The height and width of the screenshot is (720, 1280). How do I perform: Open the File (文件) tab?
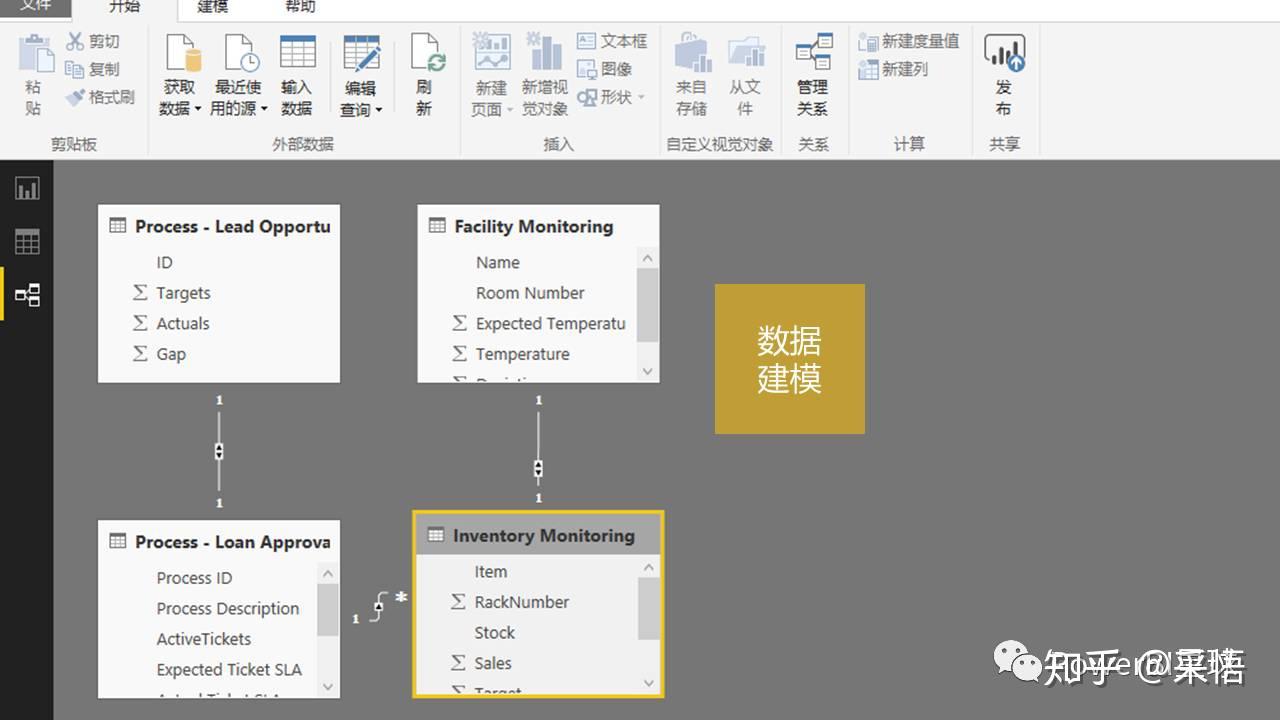click(36, 6)
